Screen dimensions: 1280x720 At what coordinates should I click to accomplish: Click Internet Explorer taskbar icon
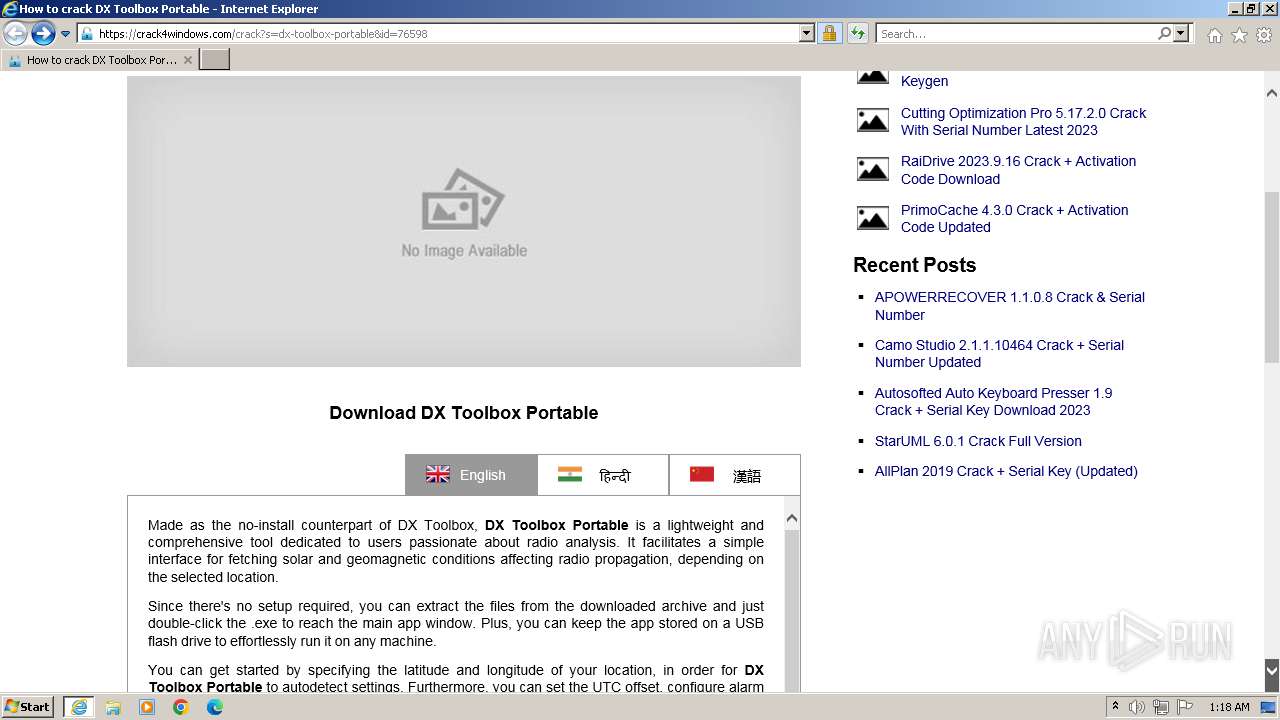[x=79, y=707]
